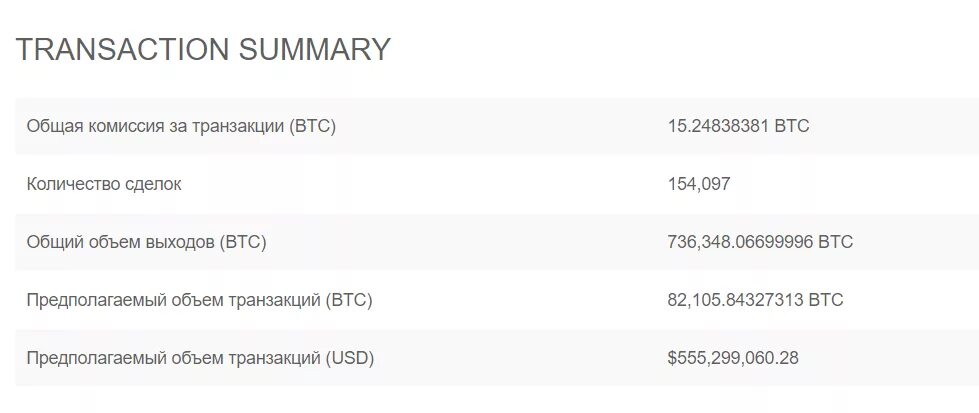This screenshot has height=413, width=979.
Task: Select the $555,299,060.28 USD value
Action: [x=733, y=359]
